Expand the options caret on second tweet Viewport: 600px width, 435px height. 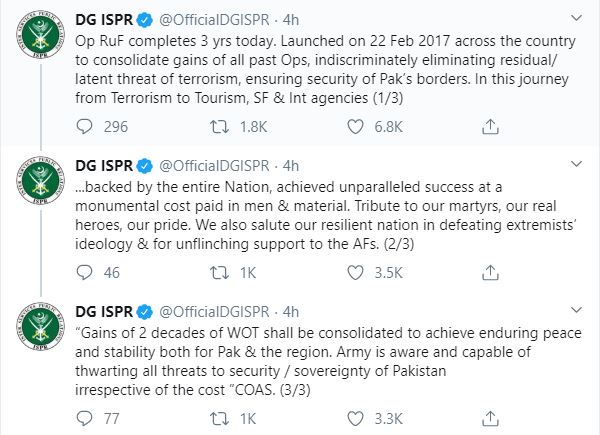[576, 164]
